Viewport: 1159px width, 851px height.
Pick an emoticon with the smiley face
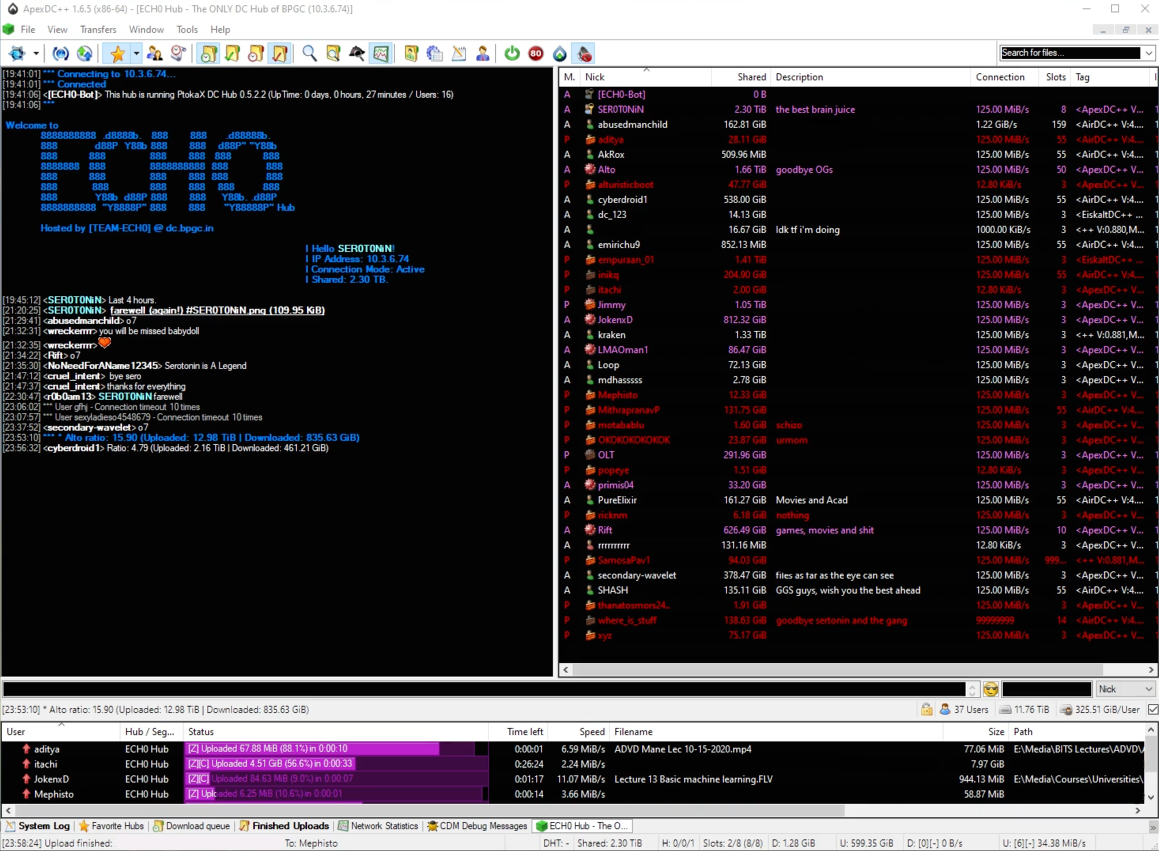990,688
